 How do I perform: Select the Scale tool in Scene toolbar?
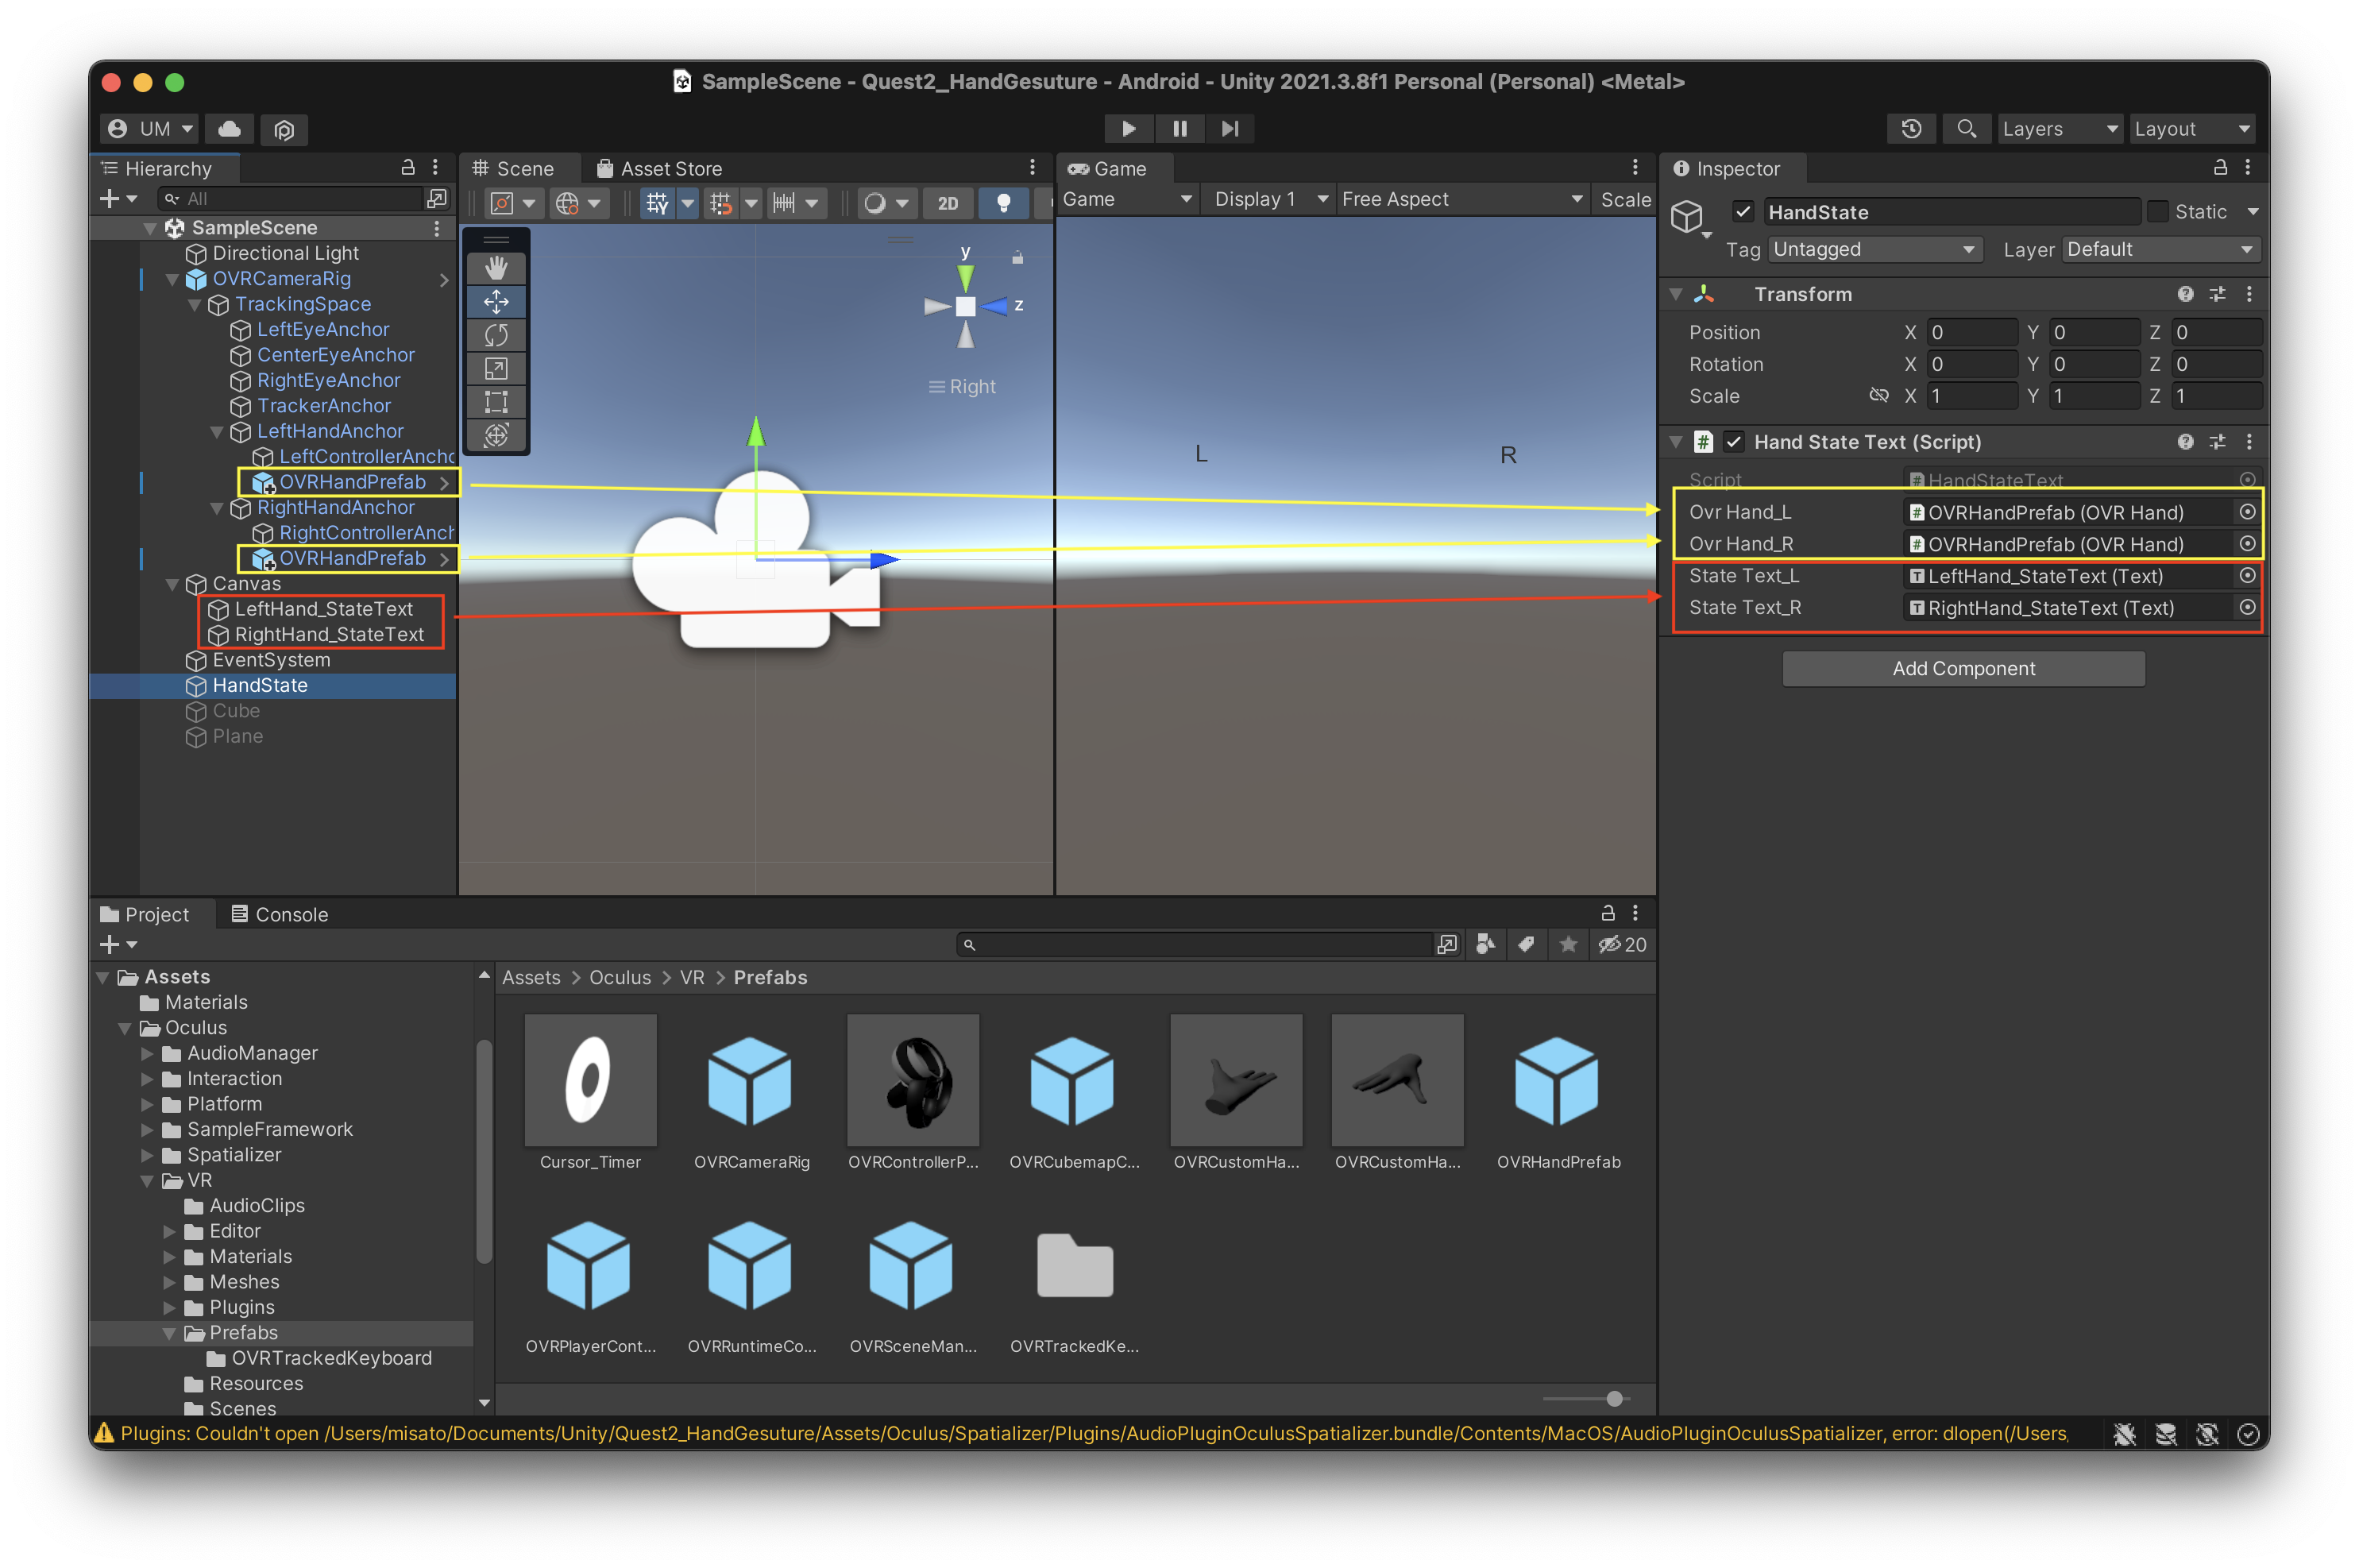pos(496,368)
